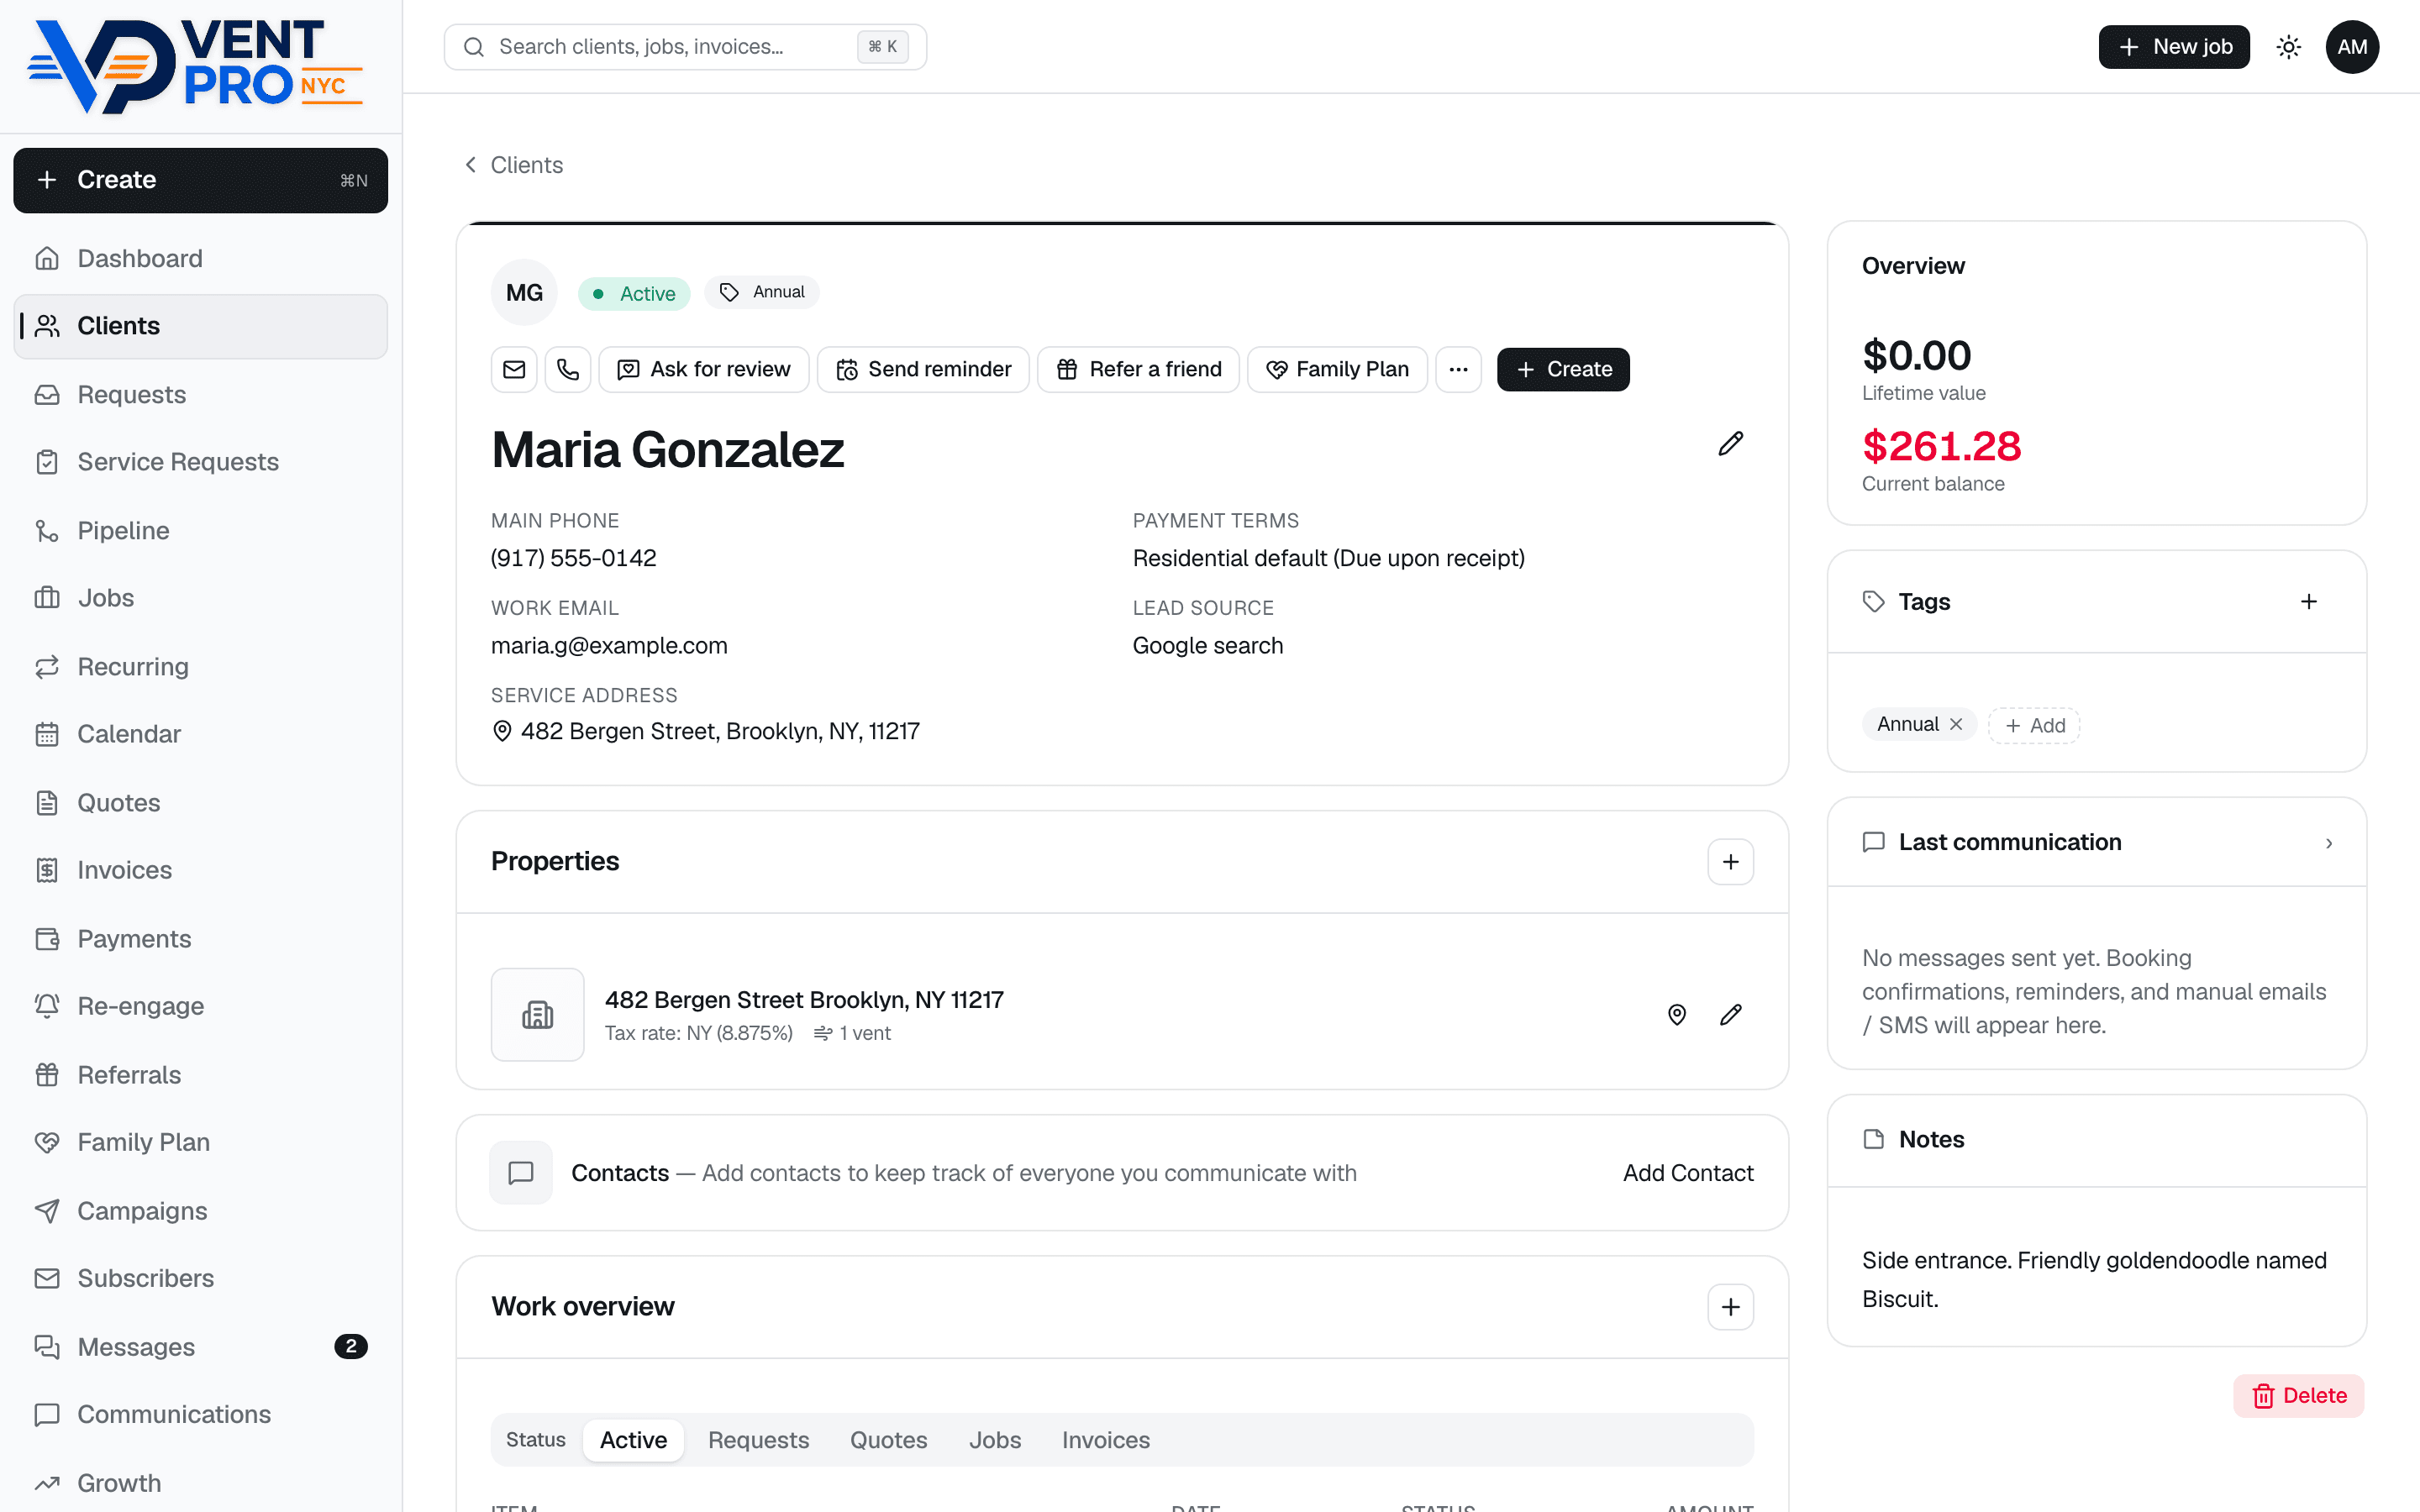Click the New job button
This screenshot has height=1512, width=2420.
(2174, 47)
